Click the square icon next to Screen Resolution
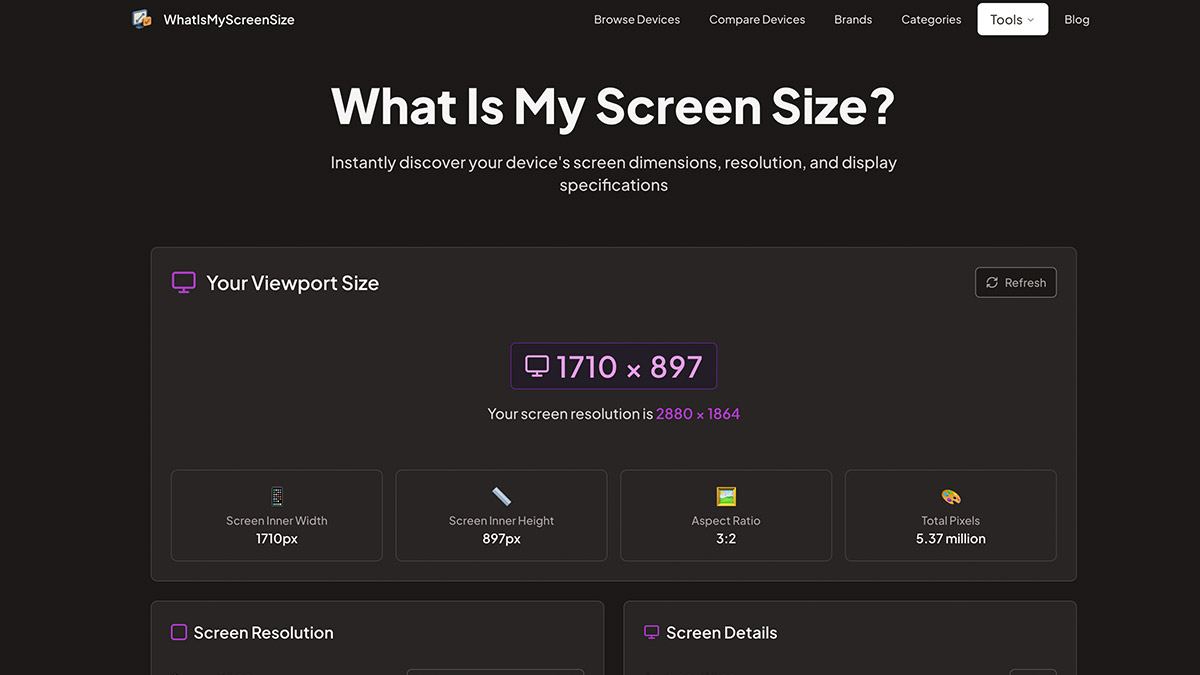This screenshot has width=1200, height=675. click(179, 632)
